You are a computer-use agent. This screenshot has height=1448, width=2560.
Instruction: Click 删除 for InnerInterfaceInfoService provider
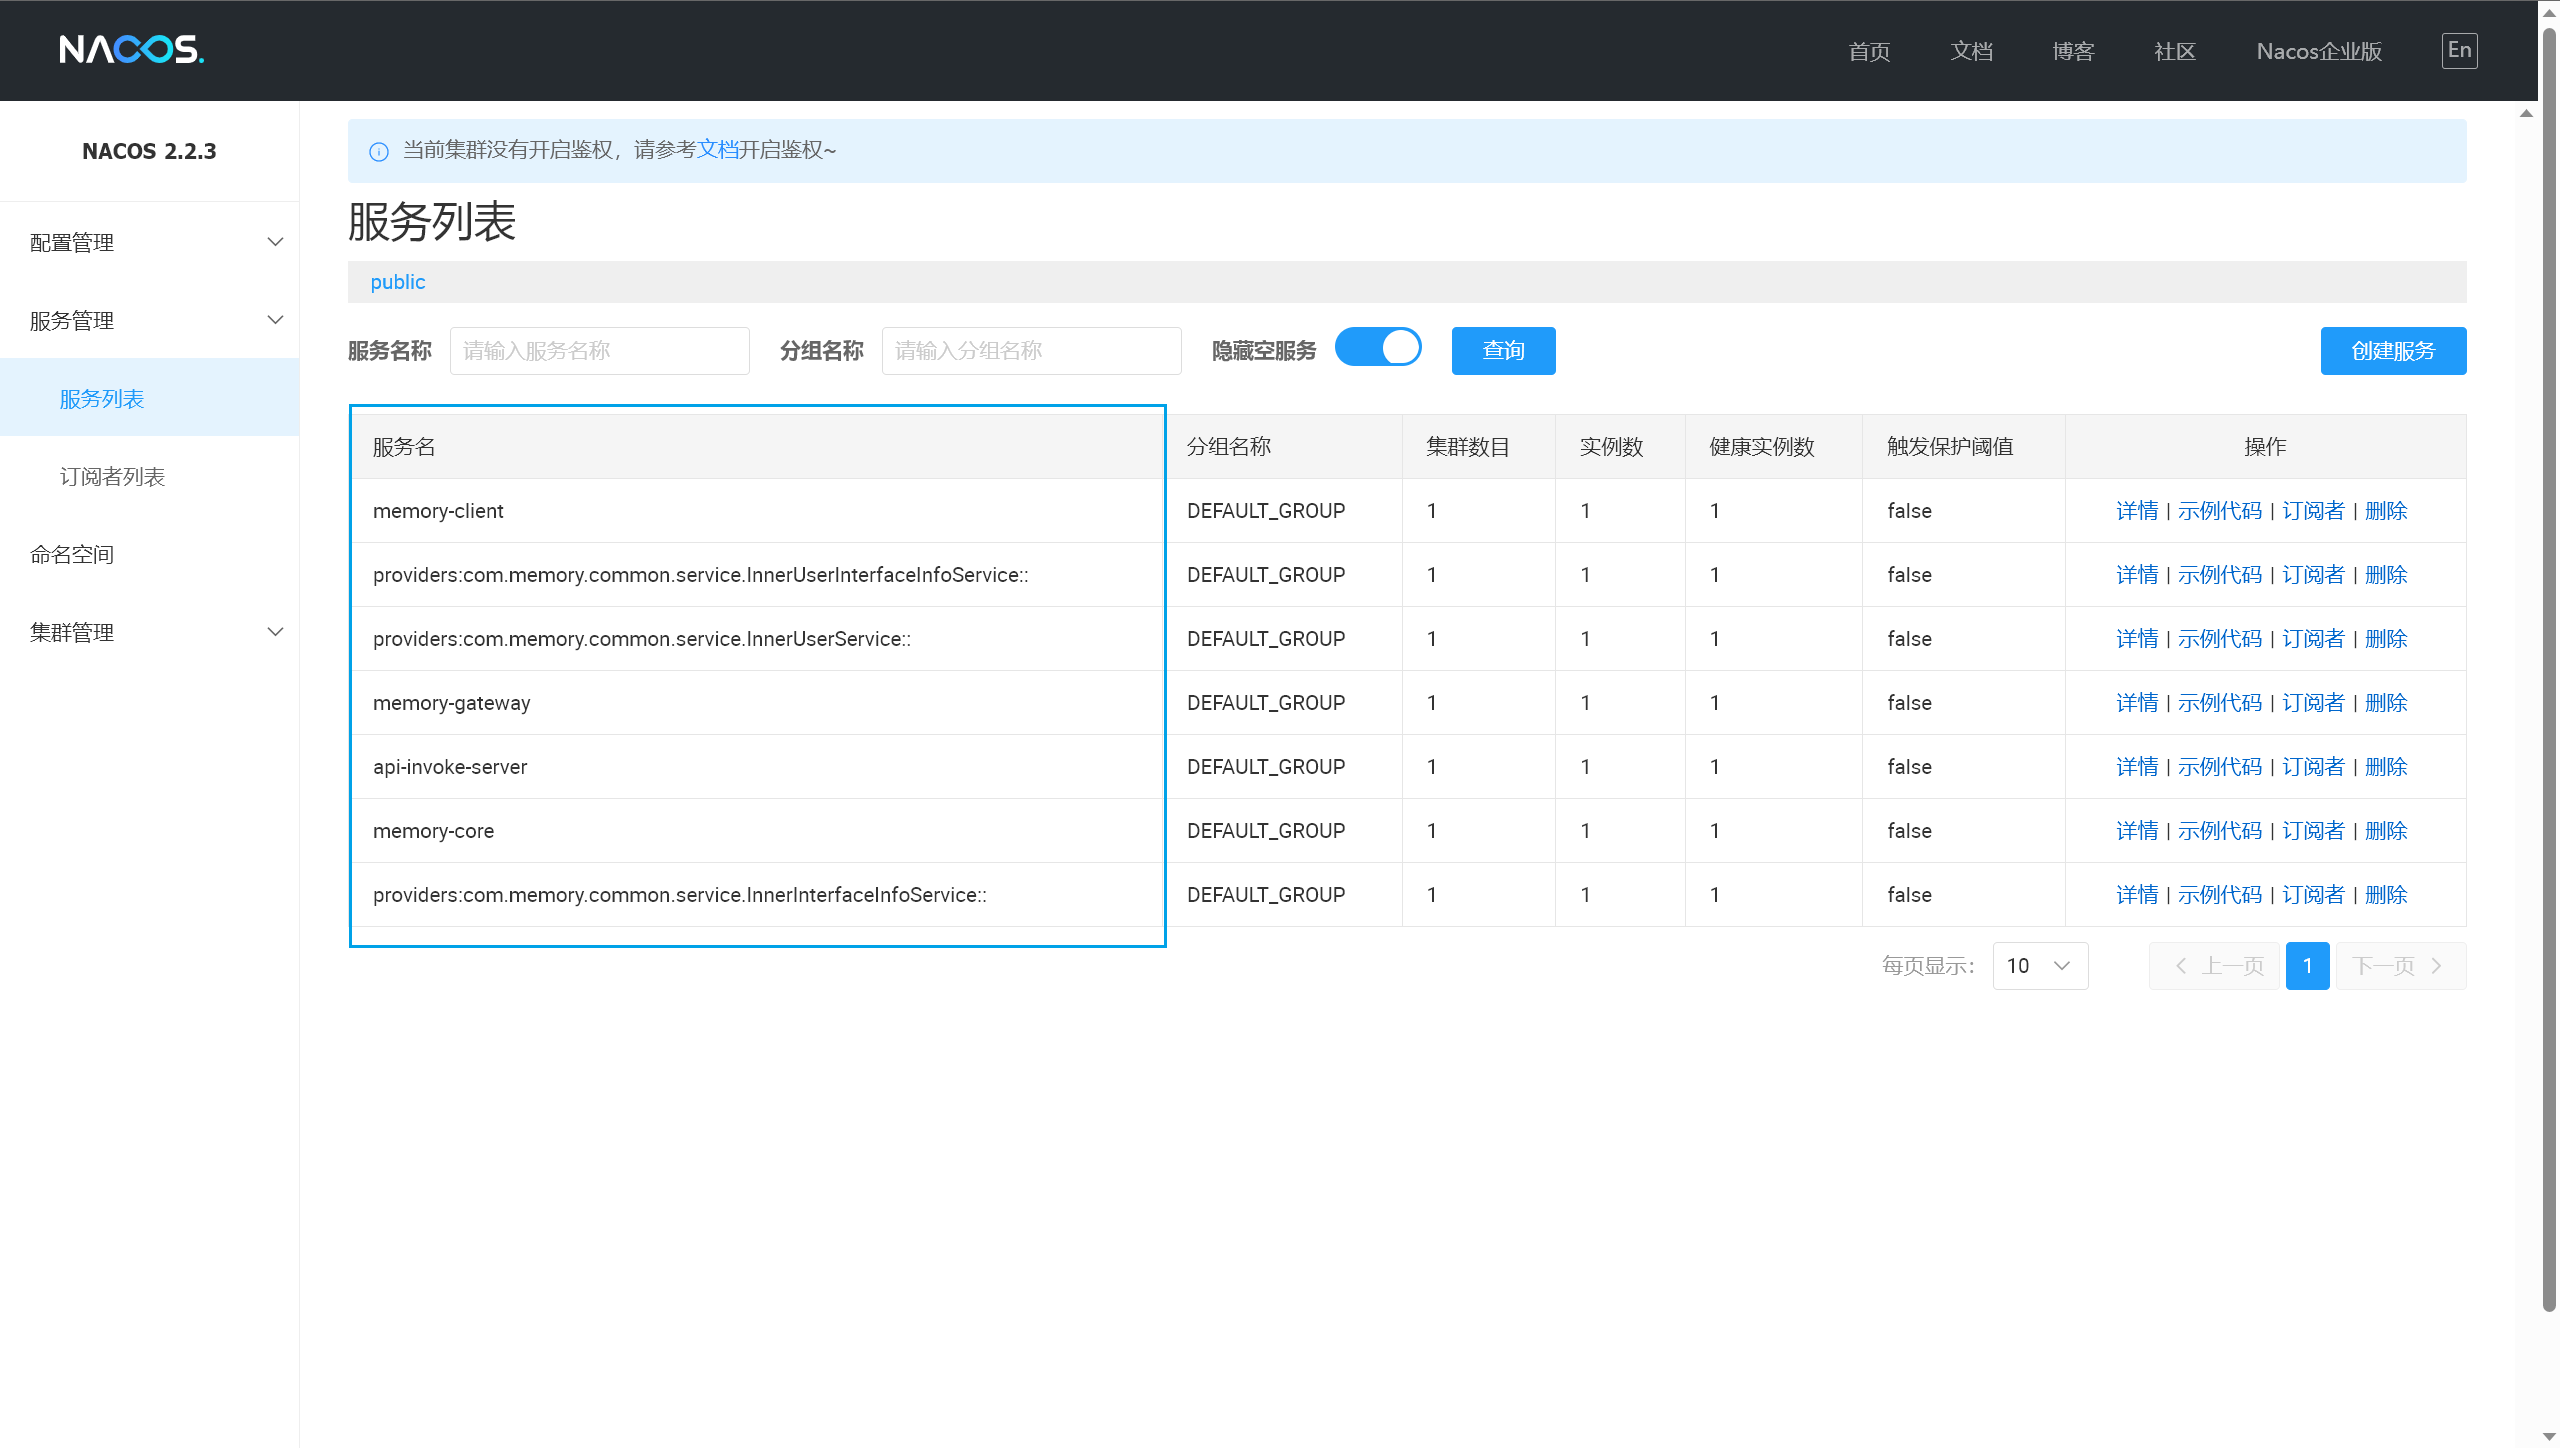[2385, 895]
